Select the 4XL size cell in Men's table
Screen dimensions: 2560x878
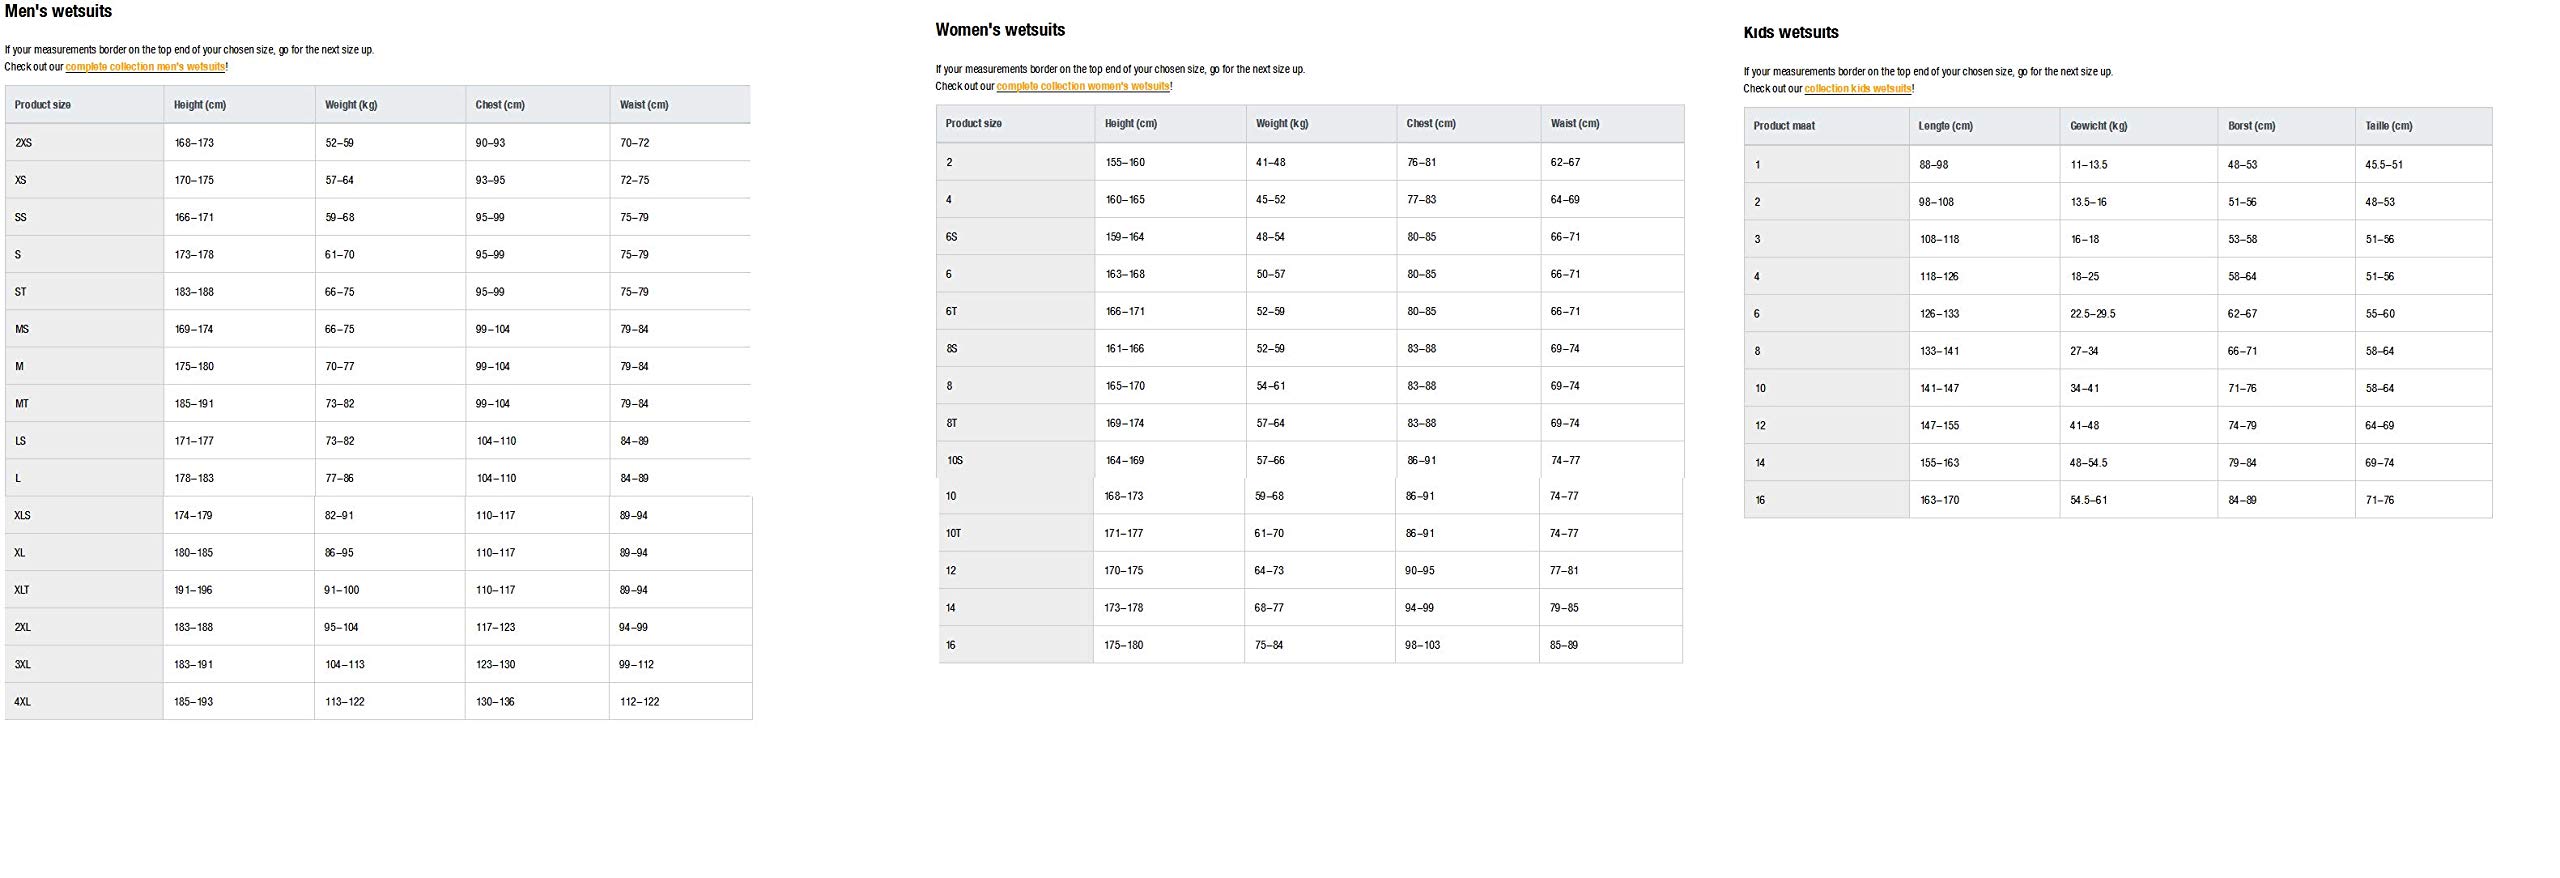pyautogui.click(x=84, y=702)
